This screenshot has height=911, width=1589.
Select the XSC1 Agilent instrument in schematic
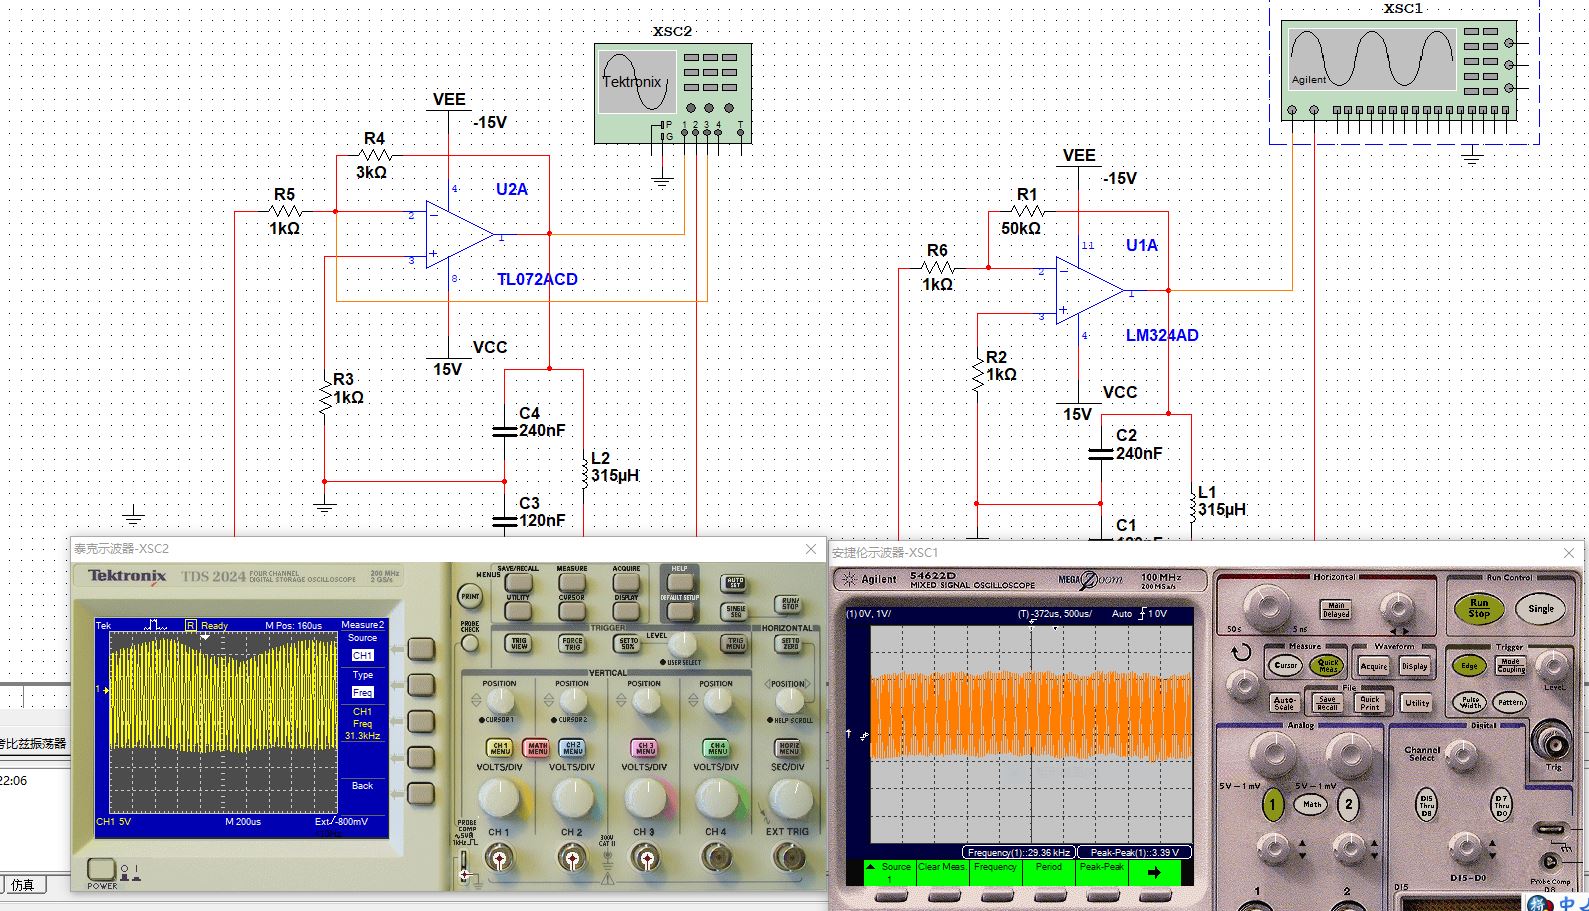point(1399,69)
